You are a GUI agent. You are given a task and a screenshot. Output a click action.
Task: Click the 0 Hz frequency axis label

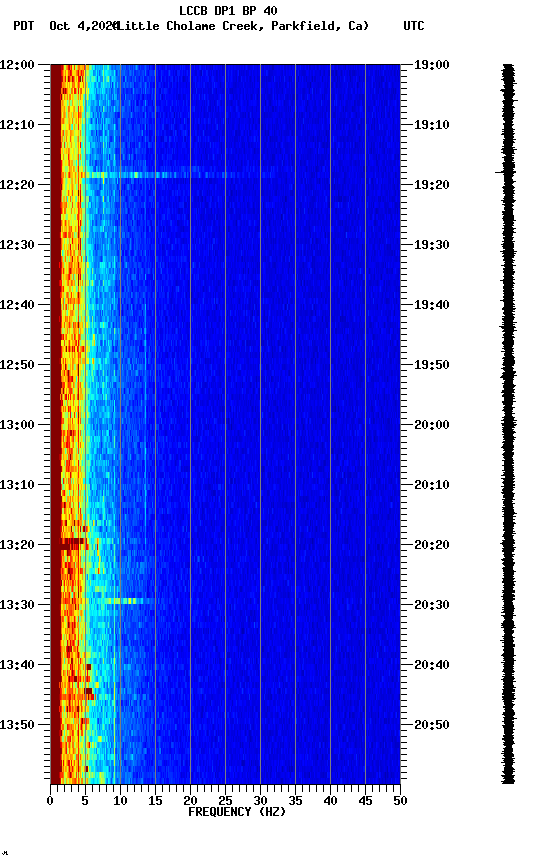pyautogui.click(x=50, y=801)
